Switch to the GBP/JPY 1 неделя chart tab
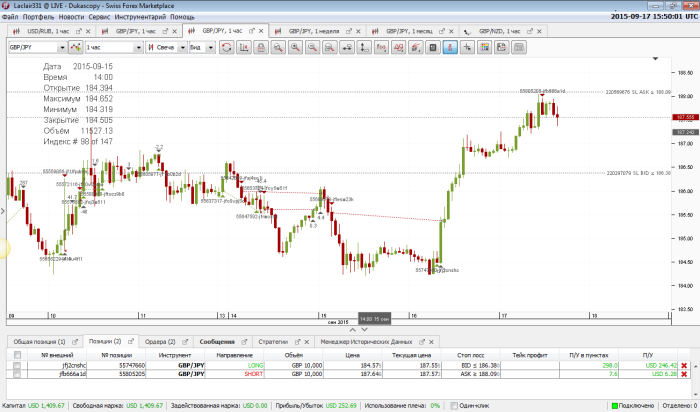700x412 pixels. coord(314,31)
